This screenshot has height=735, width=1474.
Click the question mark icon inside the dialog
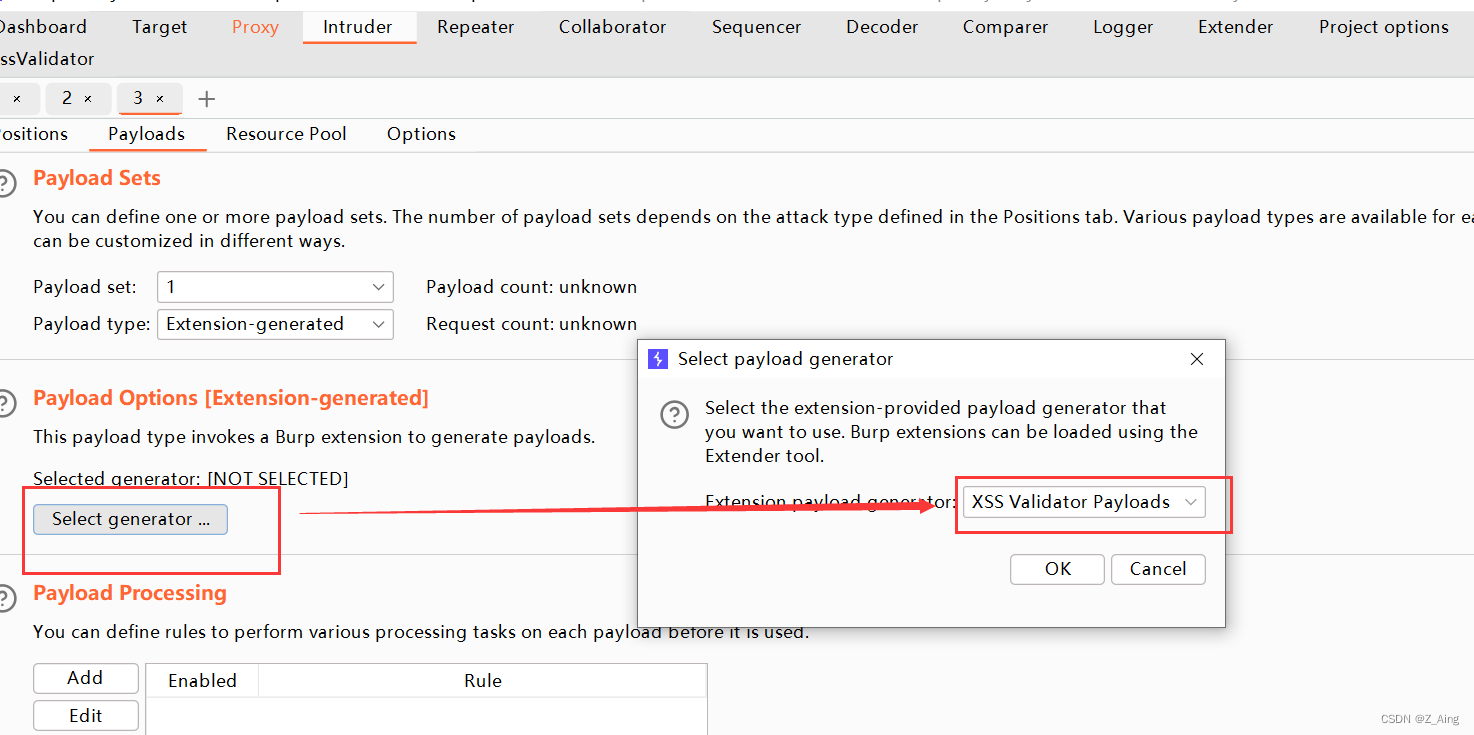pos(675,414)
